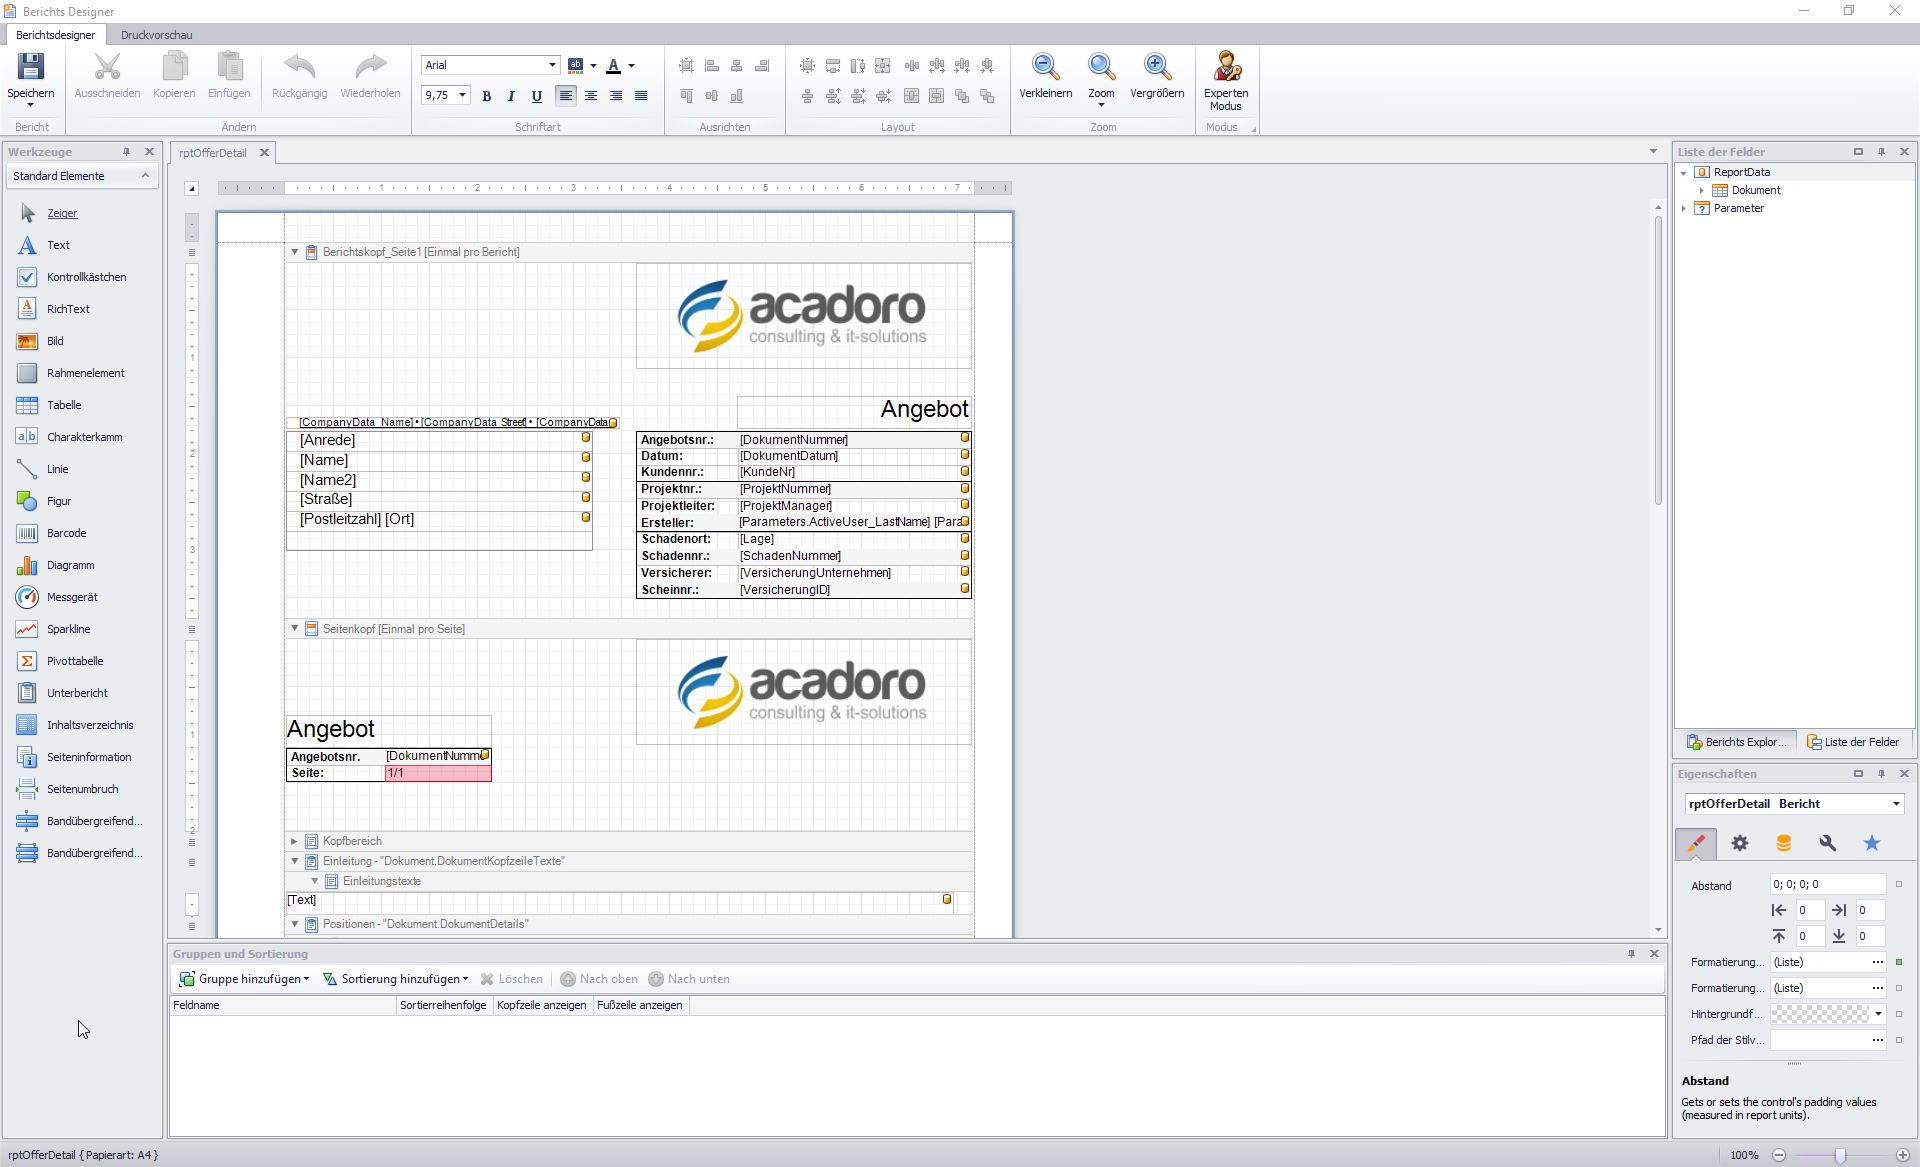Screen dimensions: 1920x1167
Task: Toggle italic formatting
Action: 511,96
